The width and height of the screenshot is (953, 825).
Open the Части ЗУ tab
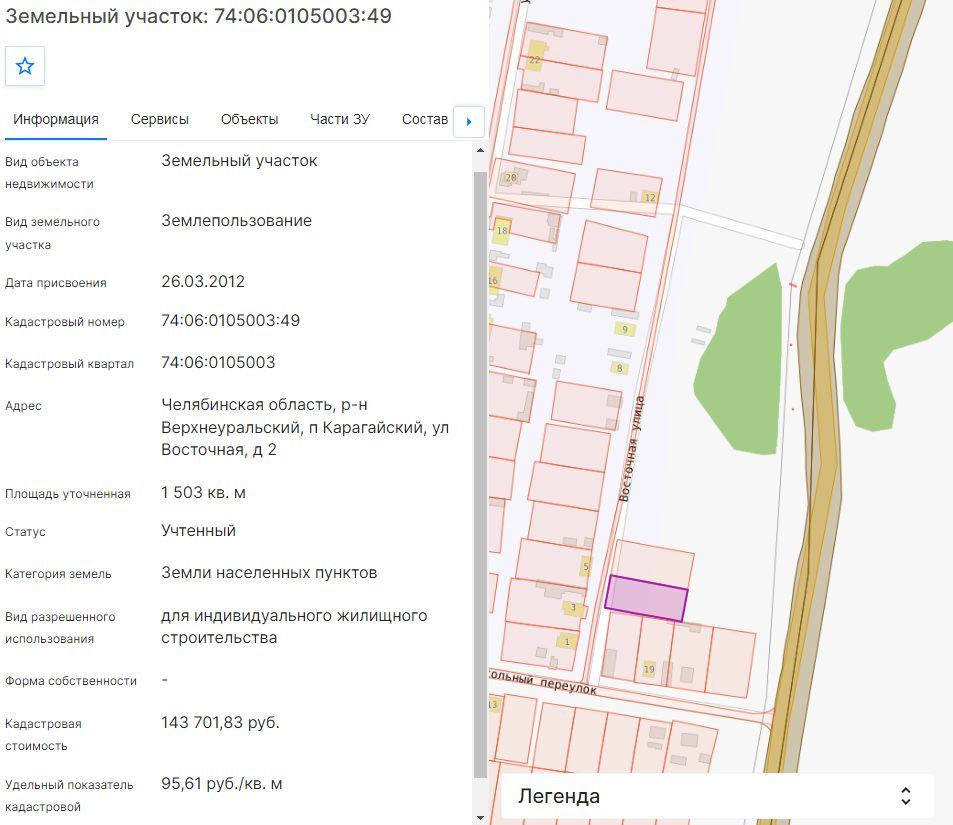340,119
